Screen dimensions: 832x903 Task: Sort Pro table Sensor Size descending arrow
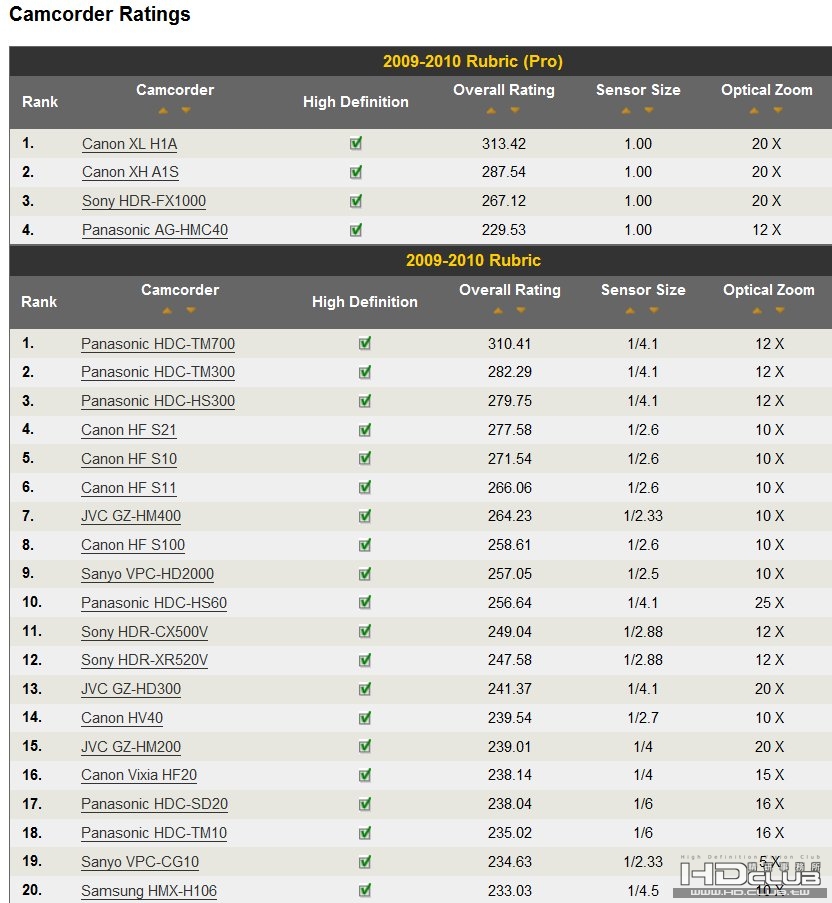pyautogui.click(x=649, y=110)
